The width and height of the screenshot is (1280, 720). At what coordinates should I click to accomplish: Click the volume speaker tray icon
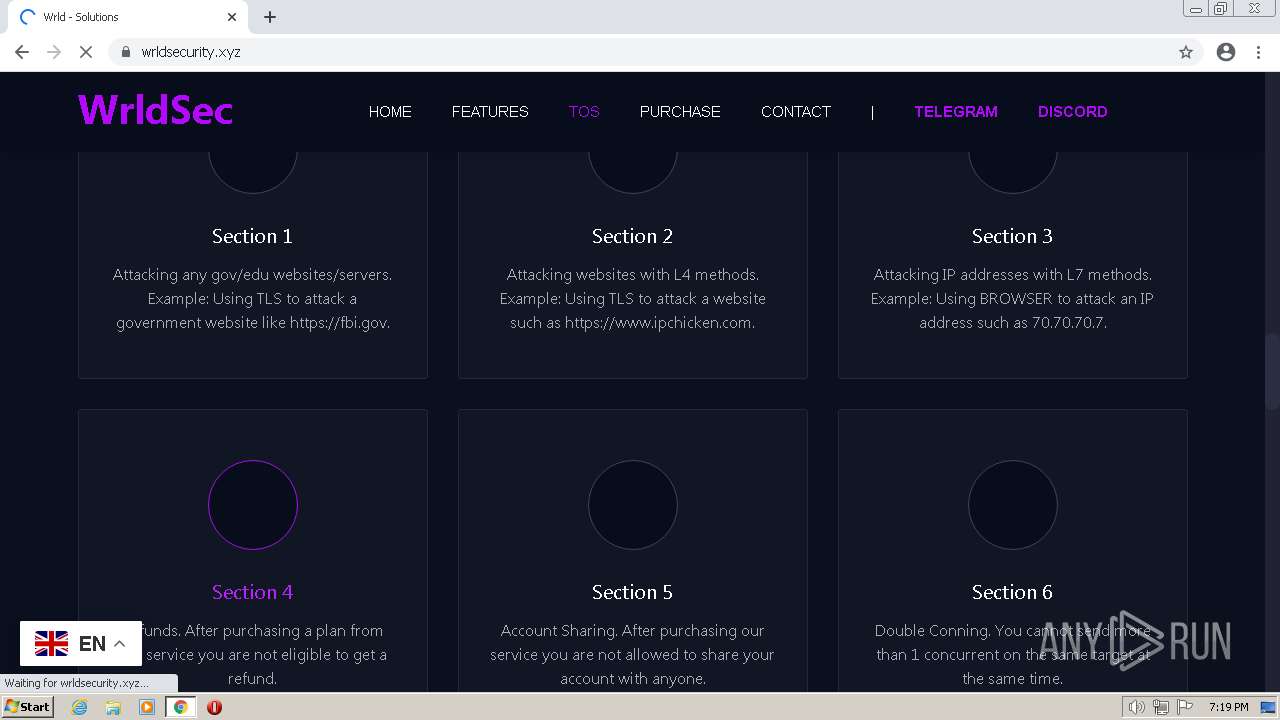tap(1136, 707)
